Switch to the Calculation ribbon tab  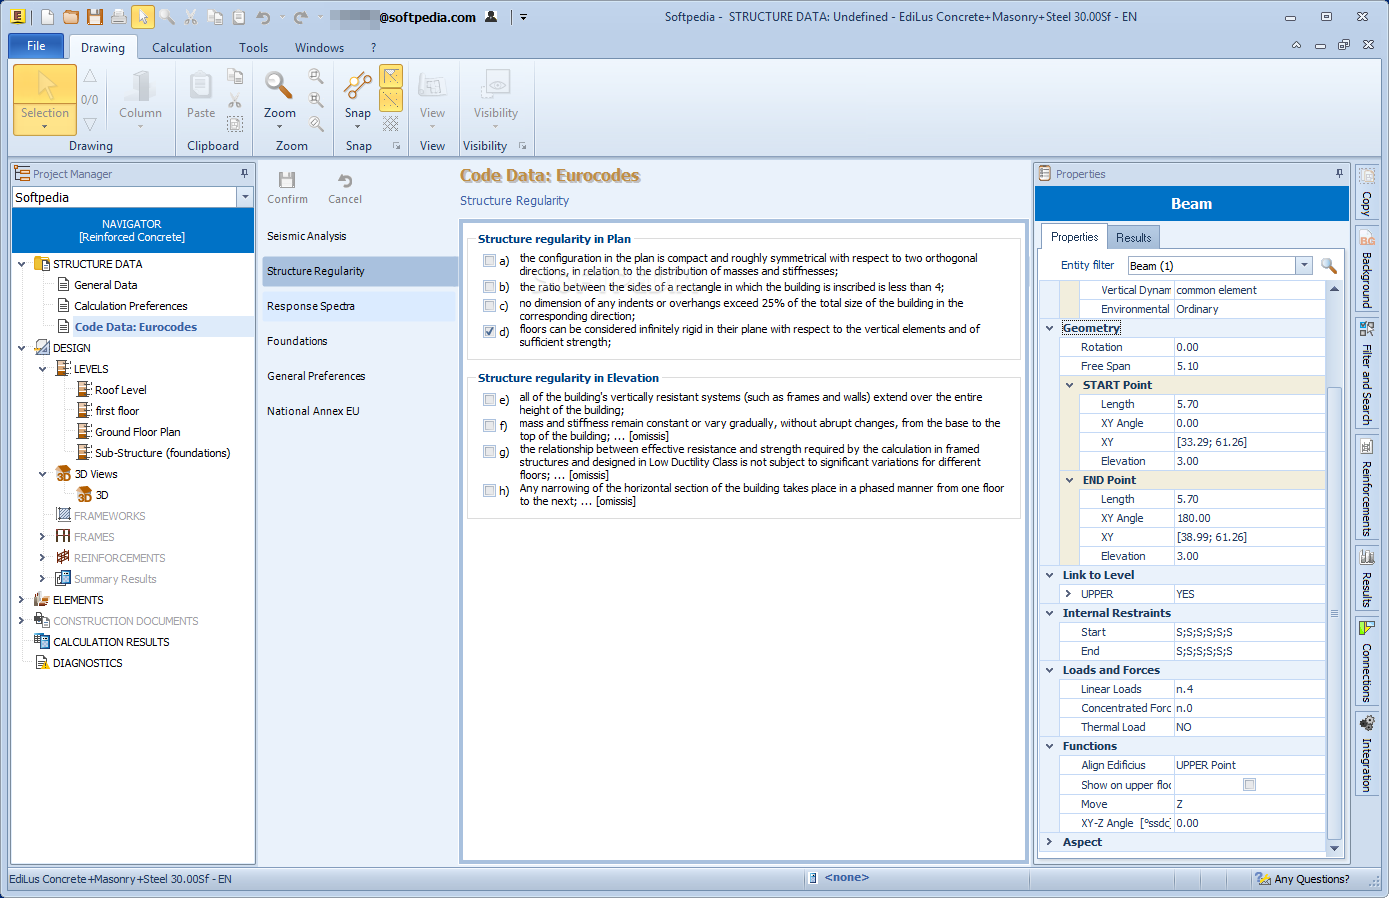tap(182, 47)
